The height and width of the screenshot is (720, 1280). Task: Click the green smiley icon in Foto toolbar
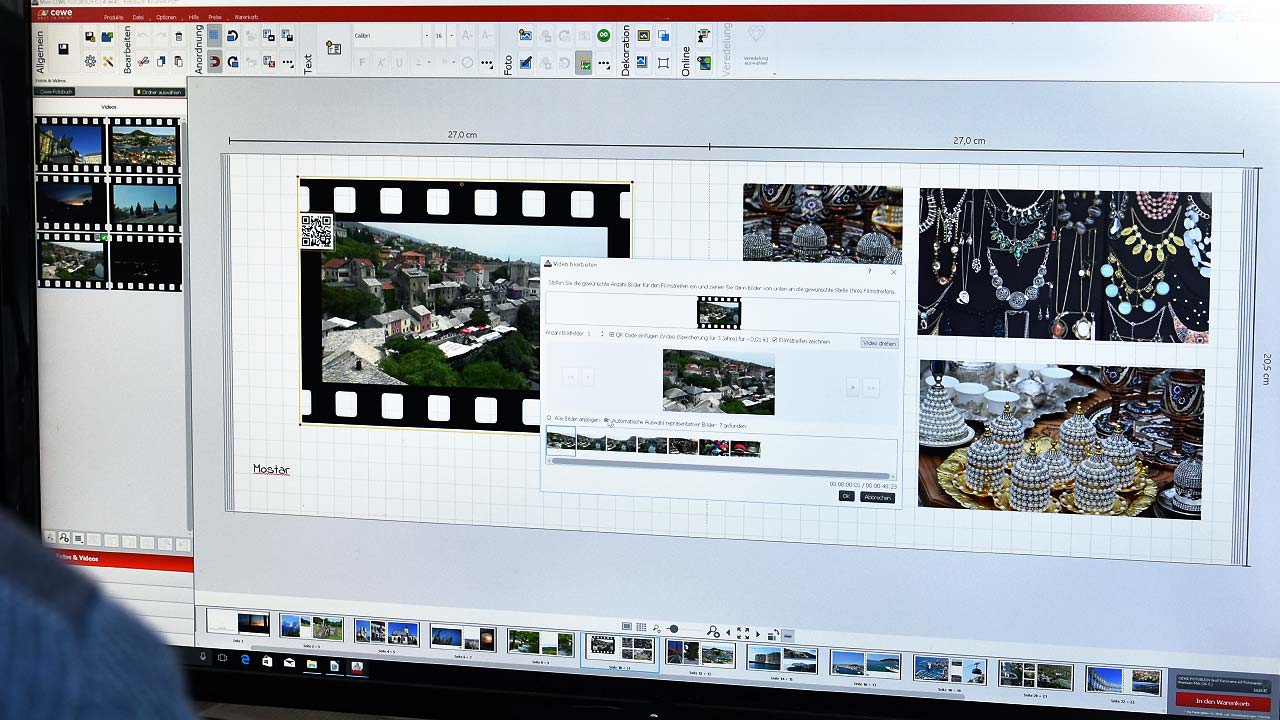pyautogui.click(x=604, y=35)
